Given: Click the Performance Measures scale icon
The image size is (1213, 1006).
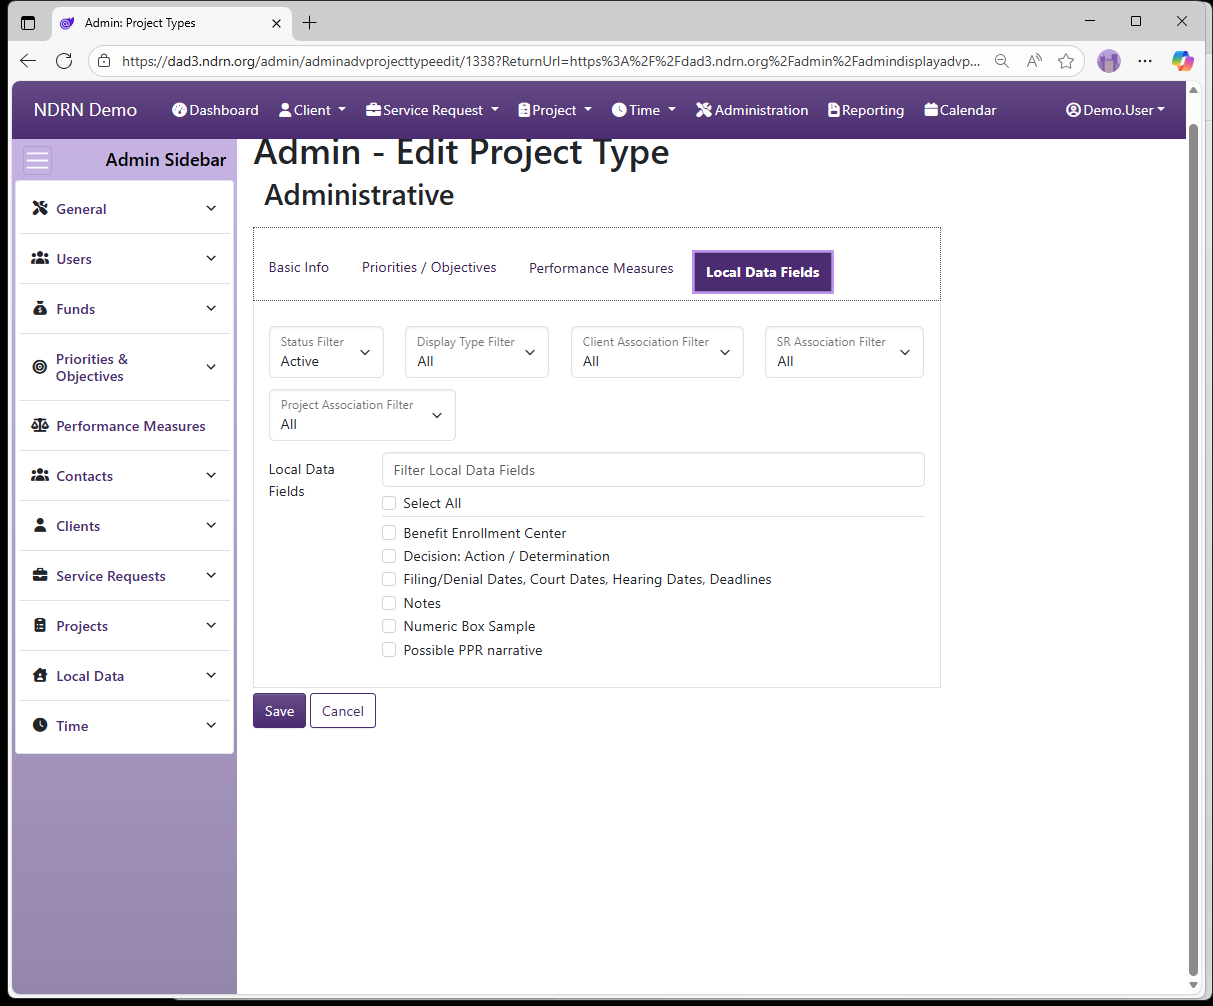Looking at the screenshot, I should pos(40,425).
